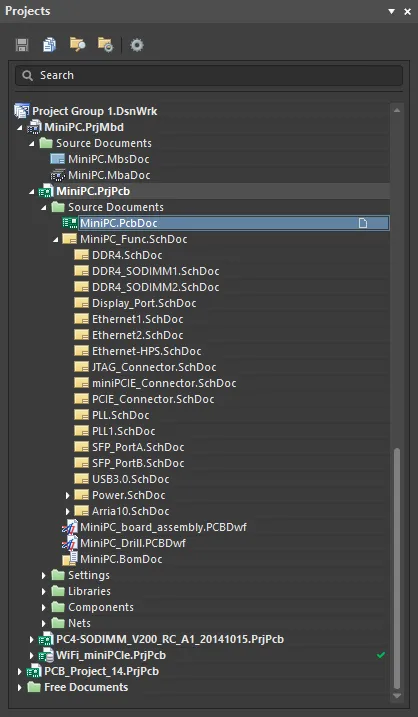Click the Save icon in Projects toolbar
The width and height of the screenshot is (418, 717).
[22, 45]
